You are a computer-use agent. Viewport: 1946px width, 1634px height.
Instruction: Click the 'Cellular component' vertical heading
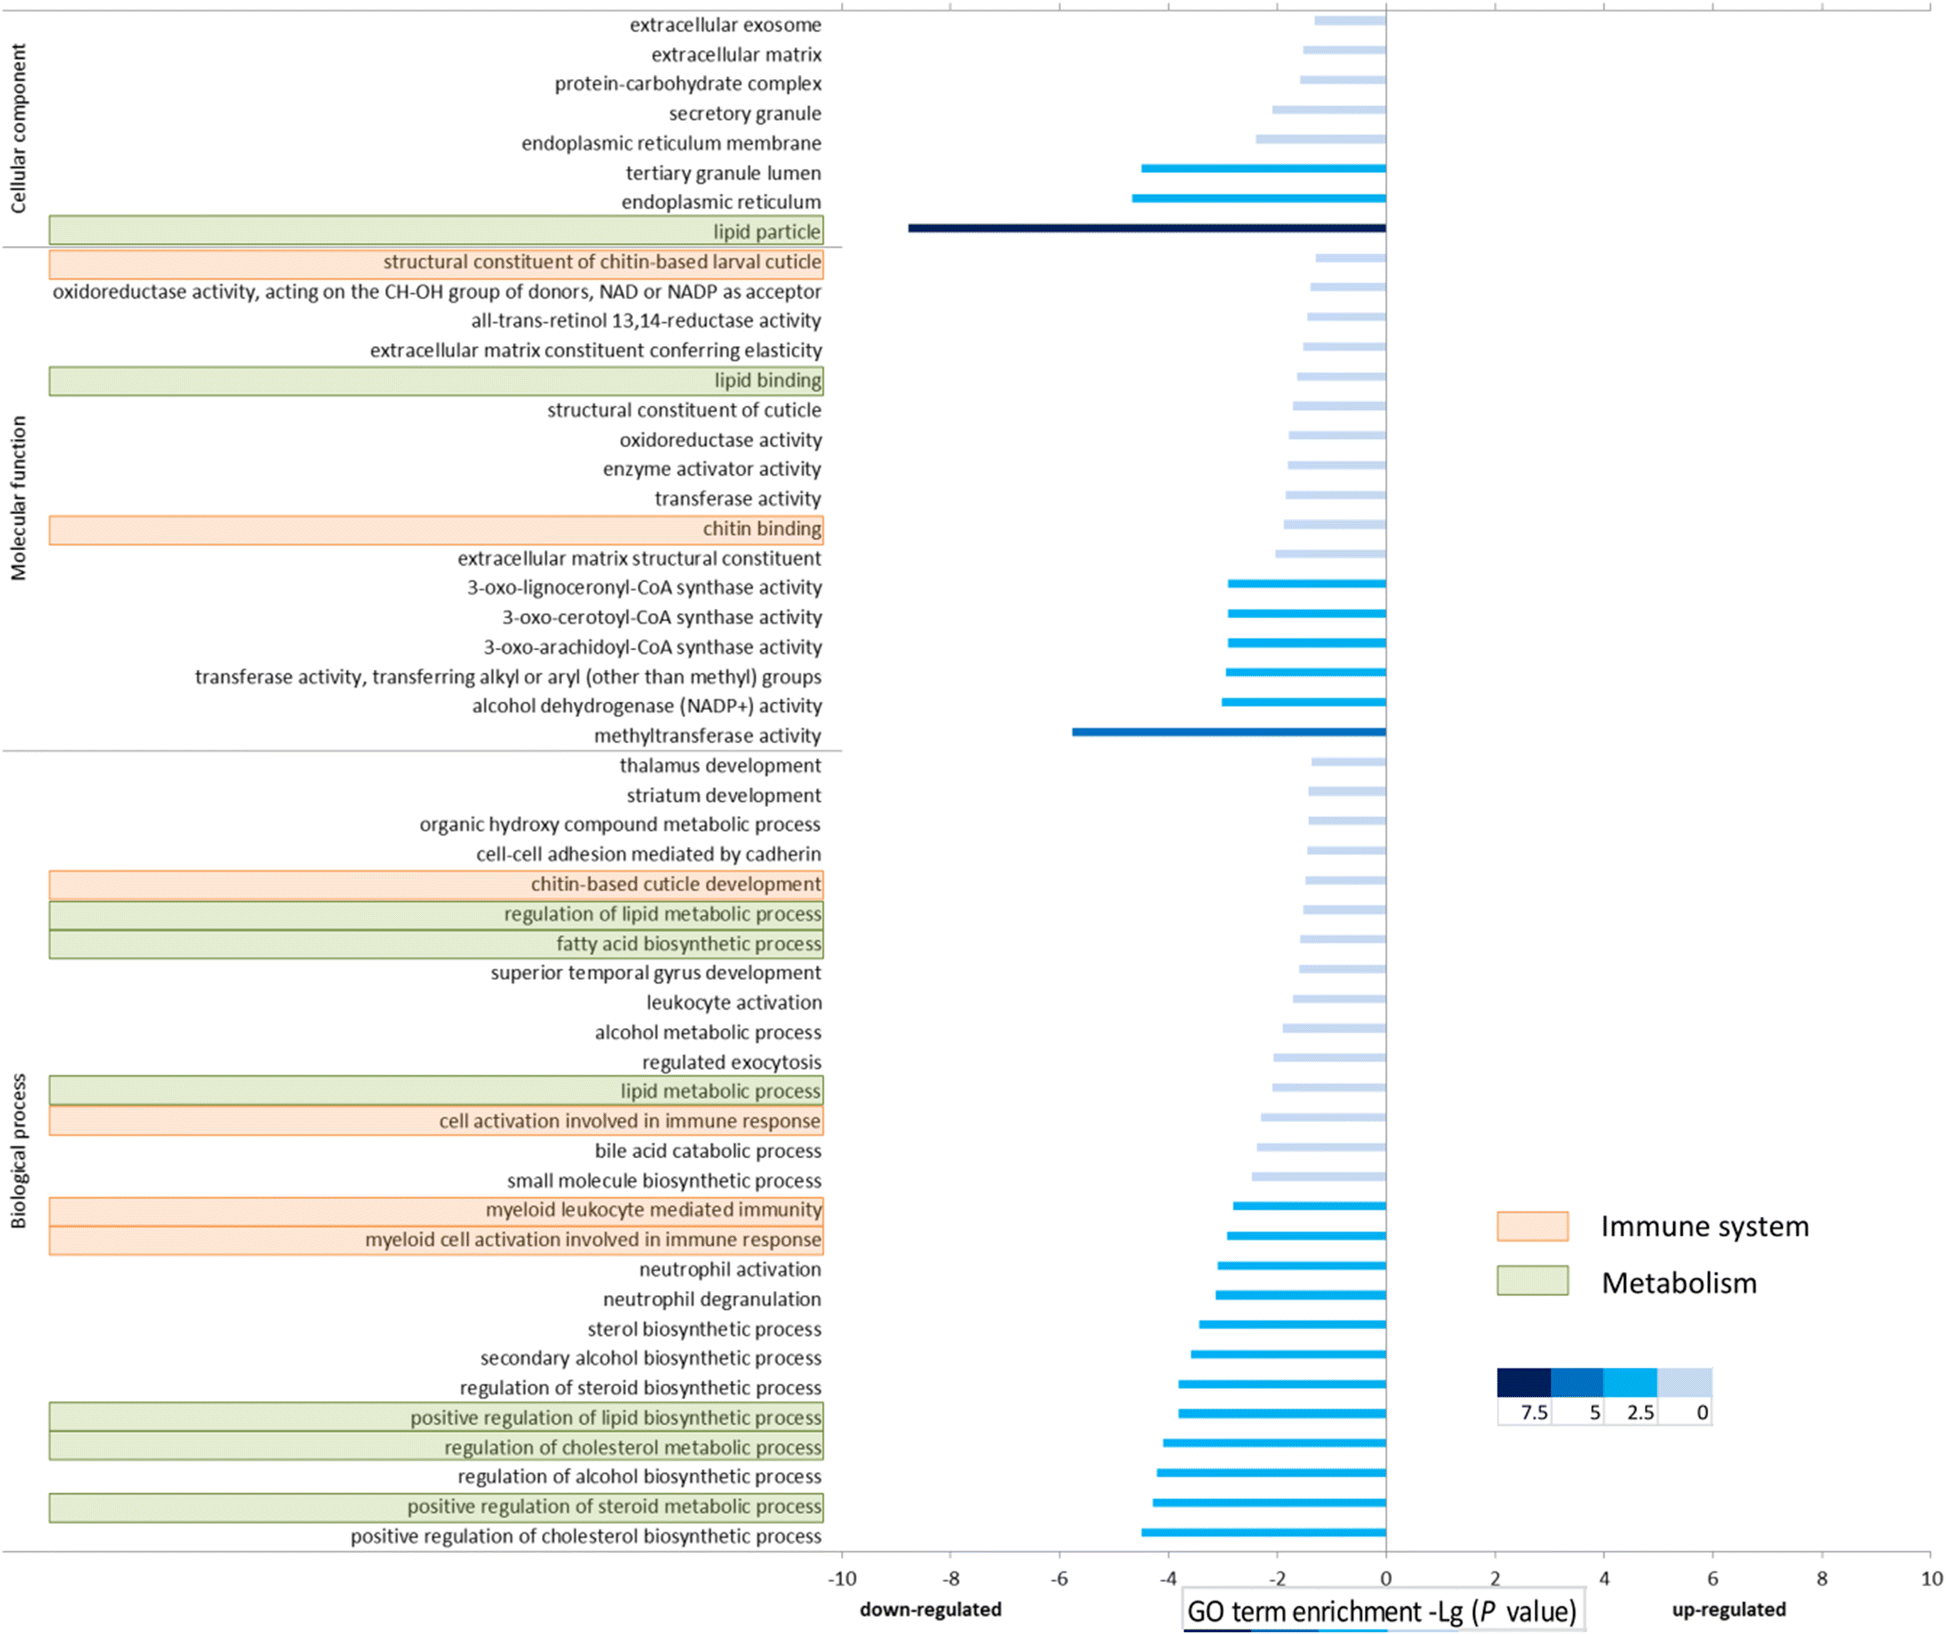pos(18,129)
